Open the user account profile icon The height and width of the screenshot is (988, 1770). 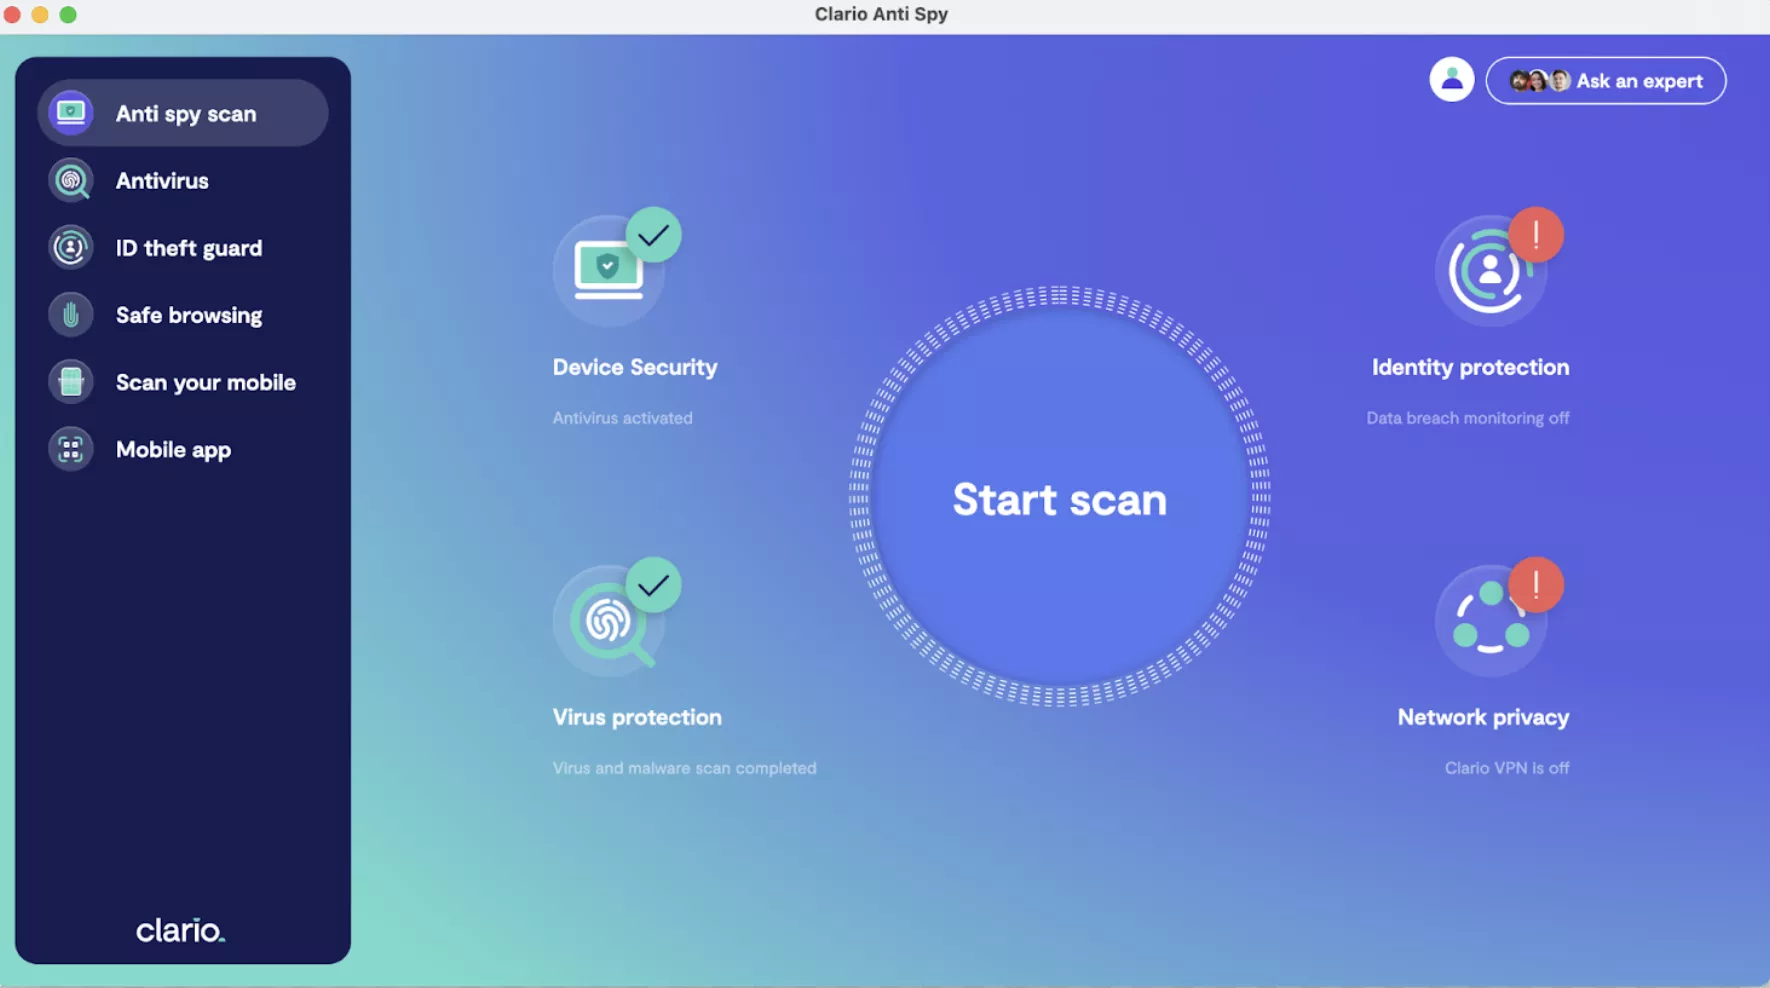tap(1451, 80)
